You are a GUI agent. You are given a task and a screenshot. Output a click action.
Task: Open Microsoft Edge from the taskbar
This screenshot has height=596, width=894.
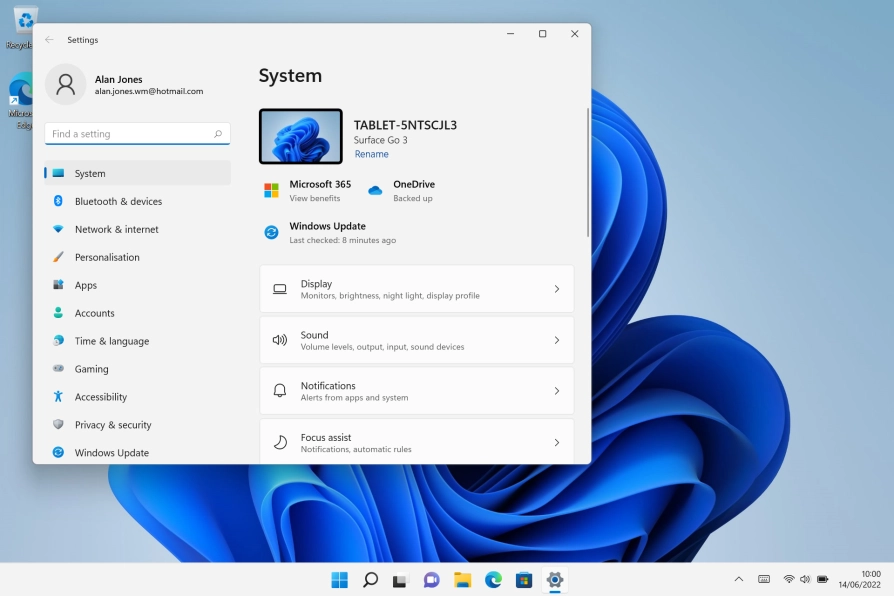[492, 580]
